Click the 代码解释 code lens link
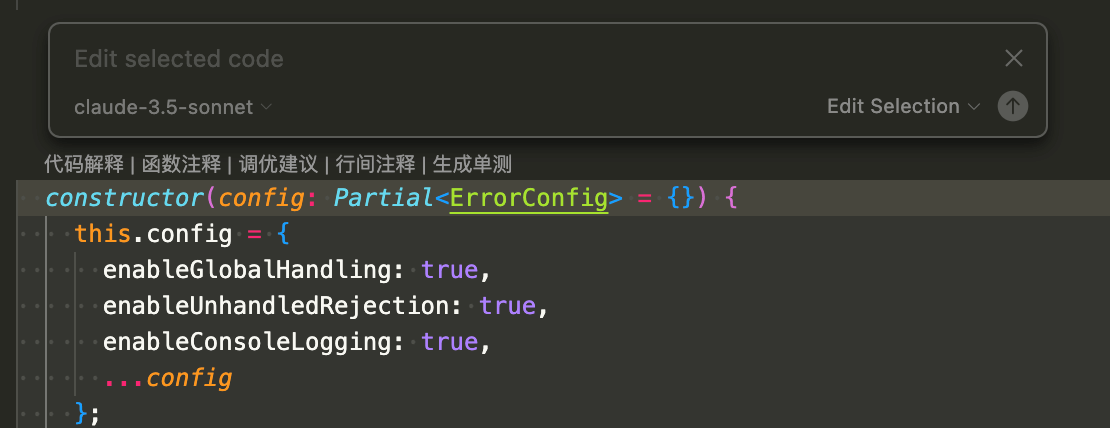Image resolution: width=1110 pixels, height=428 pixels. coord(84,164)
